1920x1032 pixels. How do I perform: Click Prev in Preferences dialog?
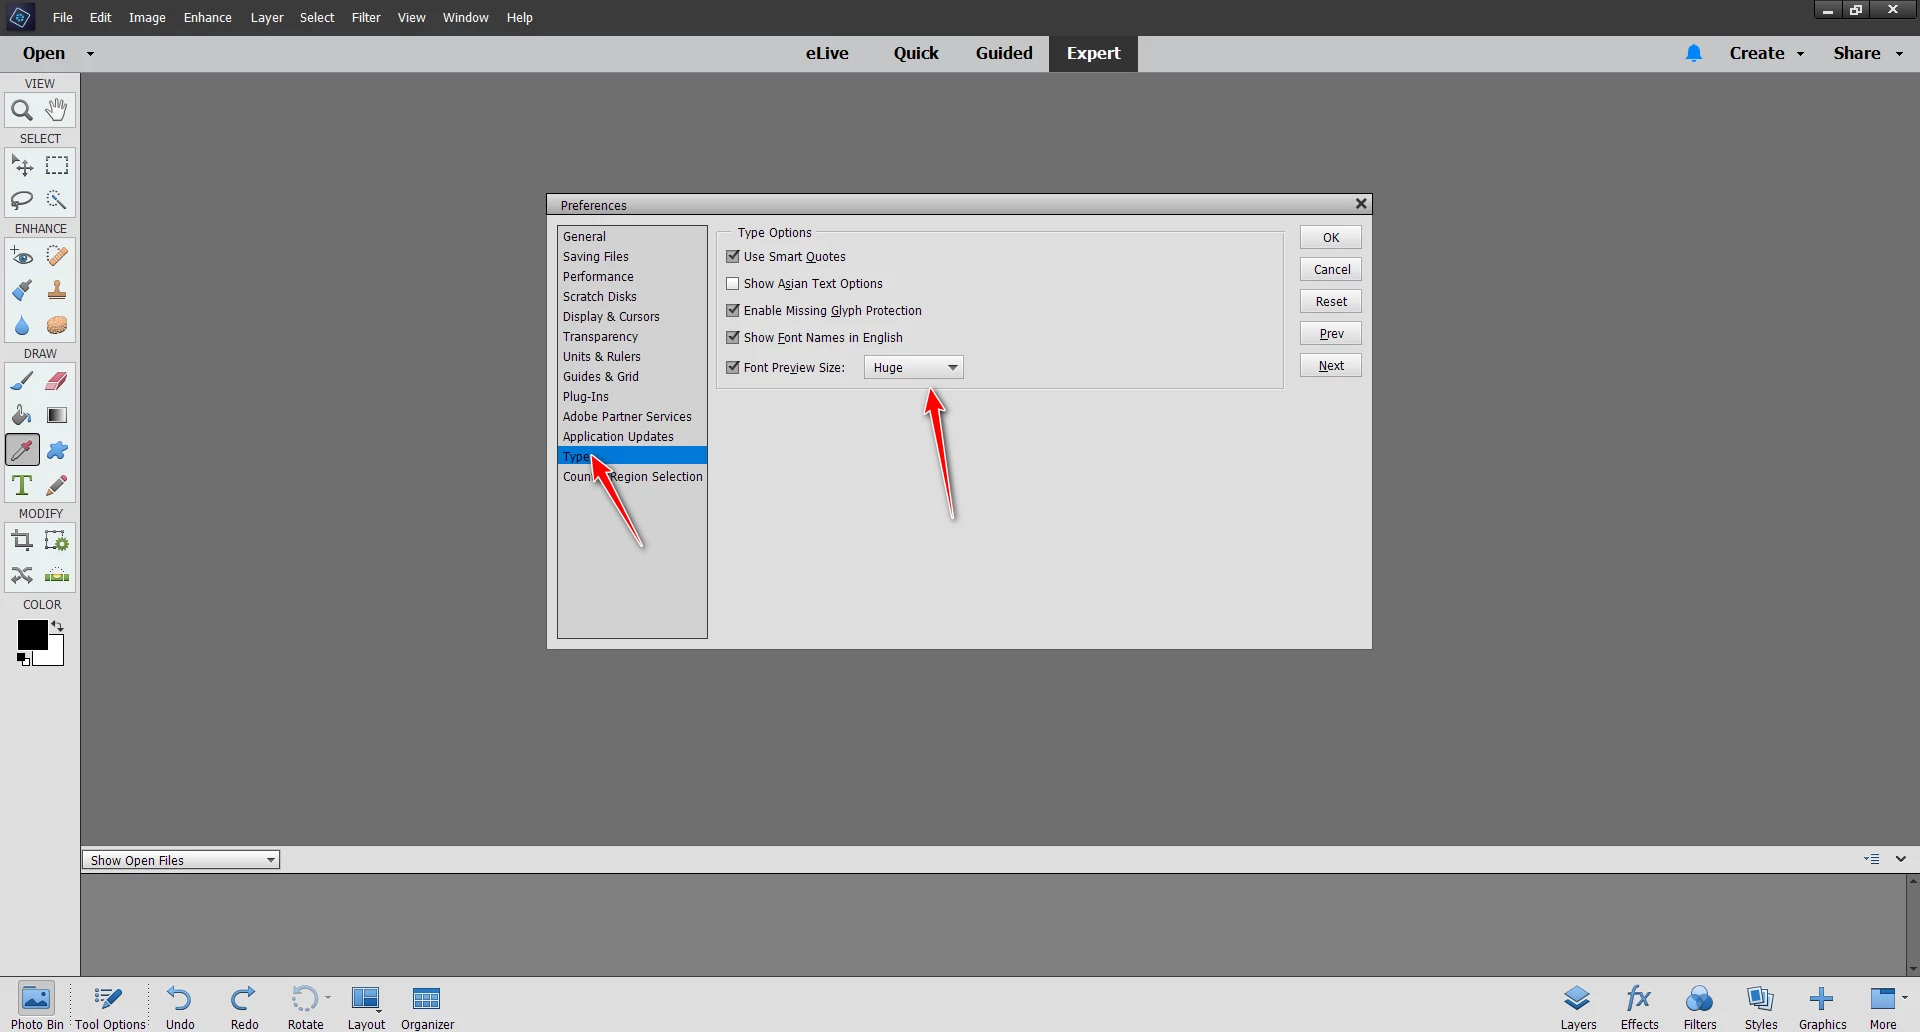[x=1331, y=334]
